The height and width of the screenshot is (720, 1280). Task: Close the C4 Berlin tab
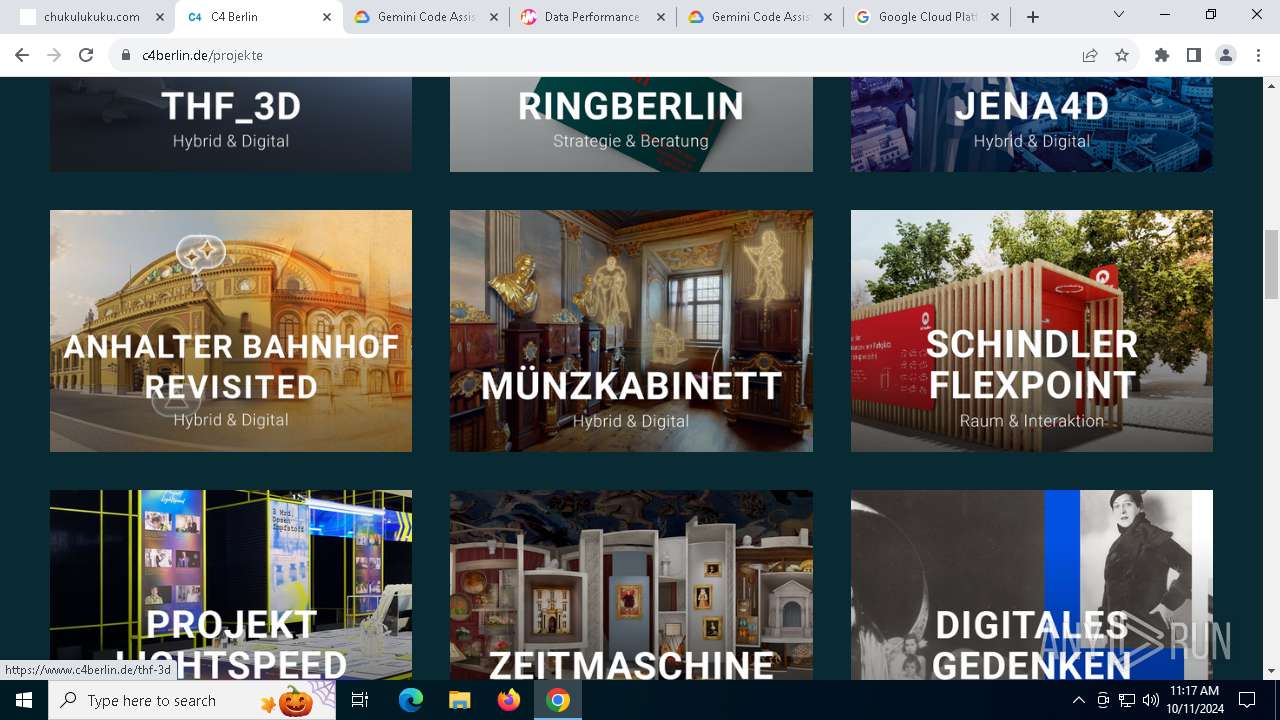pos(327,17)
